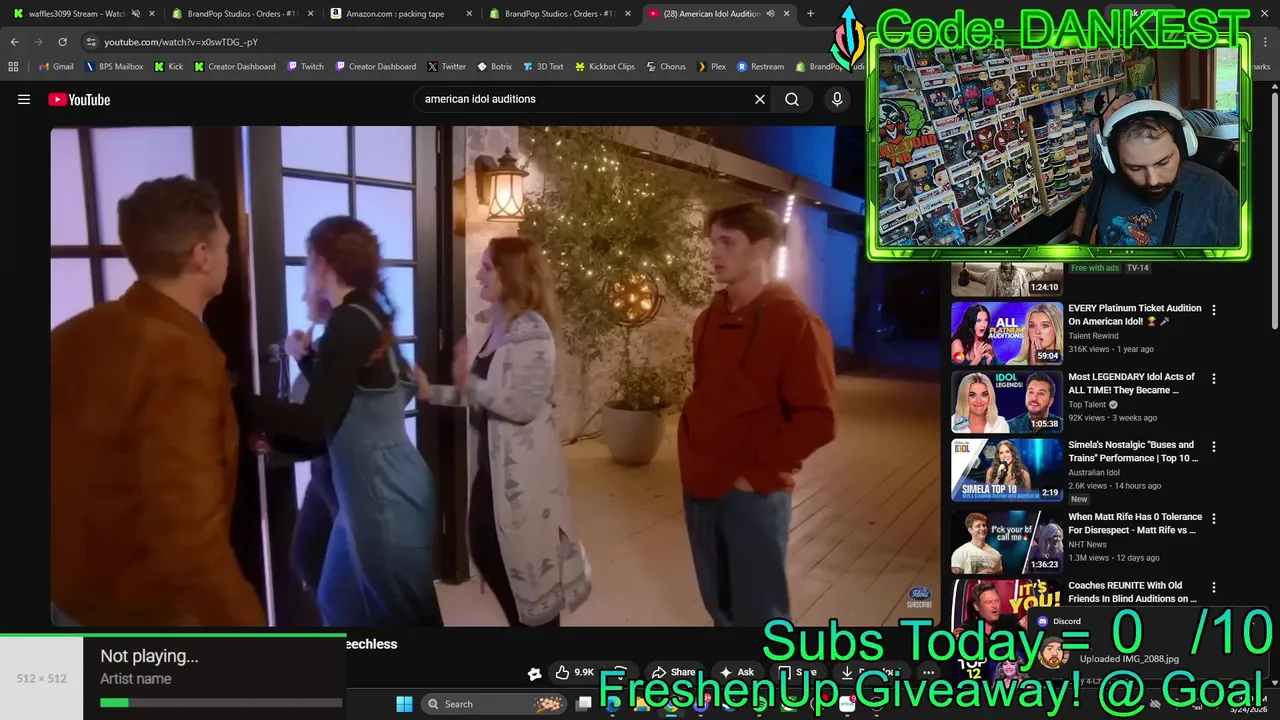Switch to the first BrandPop Studios Orders tab
The image size is (1280, 720).
click(241, 14)
